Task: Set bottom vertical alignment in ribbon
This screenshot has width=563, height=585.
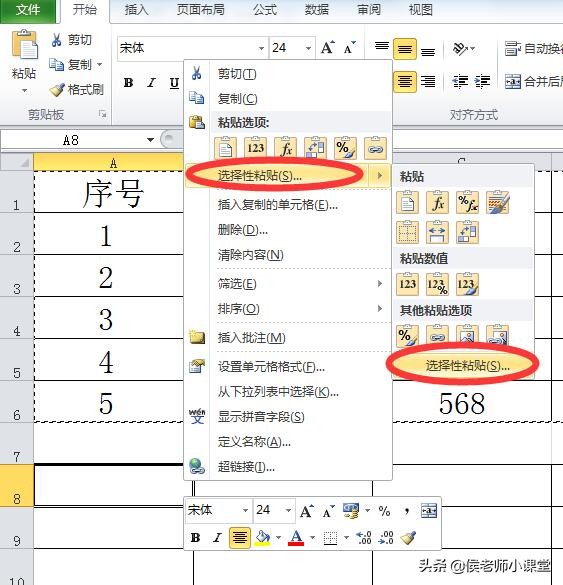Action: pos(428,50)
